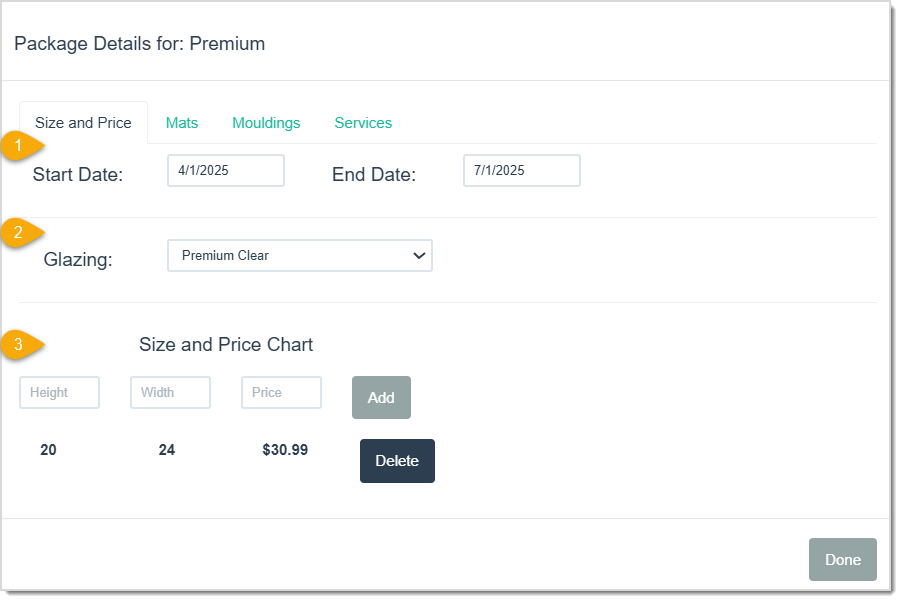The image size is (901, 601).
Task: Click the Width input box
Action: coord(170,392)
